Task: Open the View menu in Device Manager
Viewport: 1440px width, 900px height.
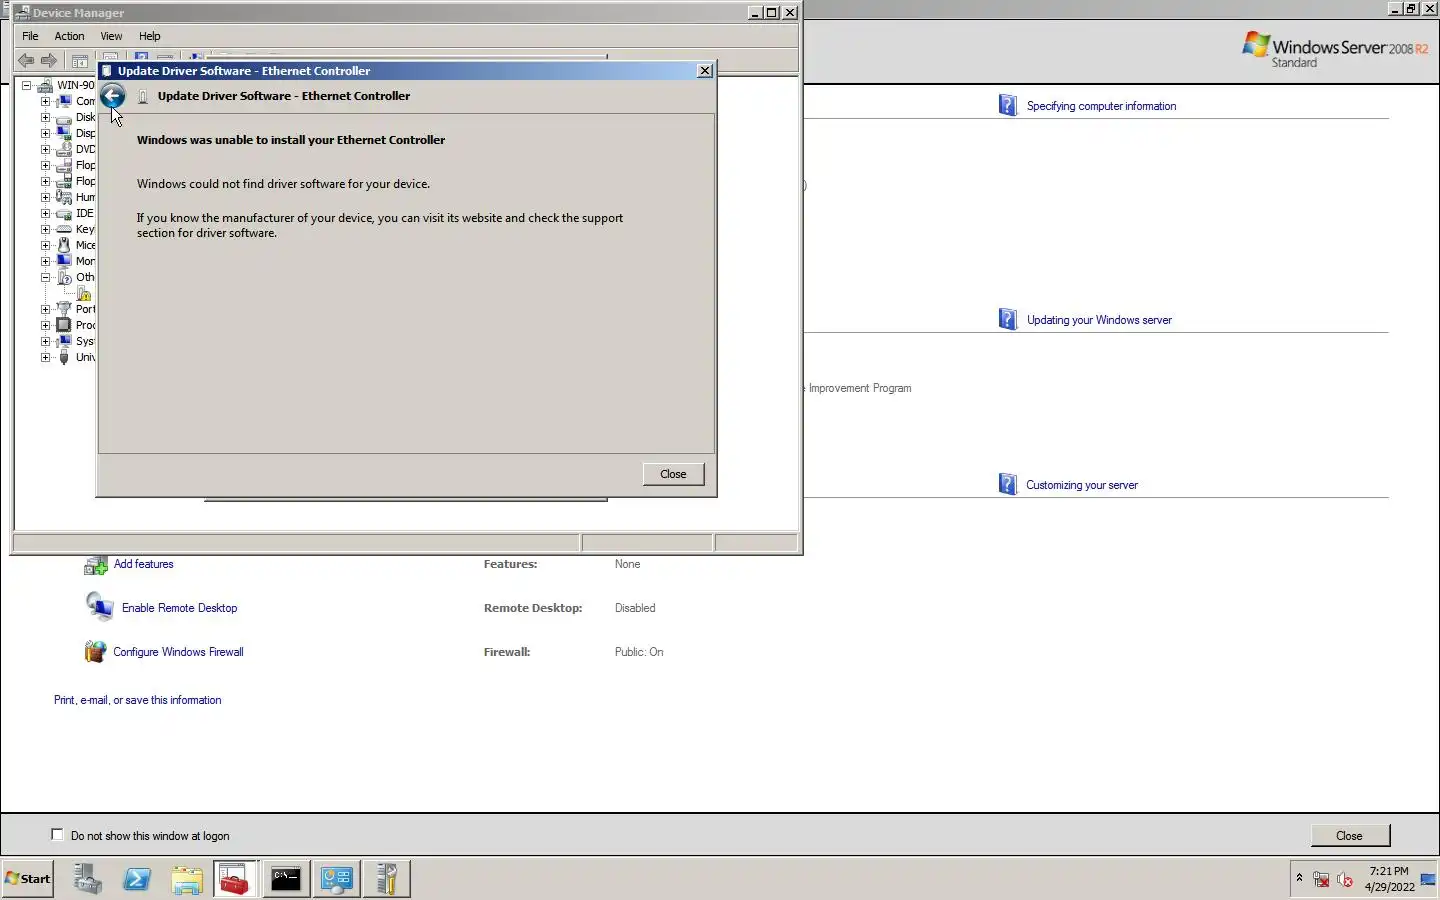Action: (111, 36)
